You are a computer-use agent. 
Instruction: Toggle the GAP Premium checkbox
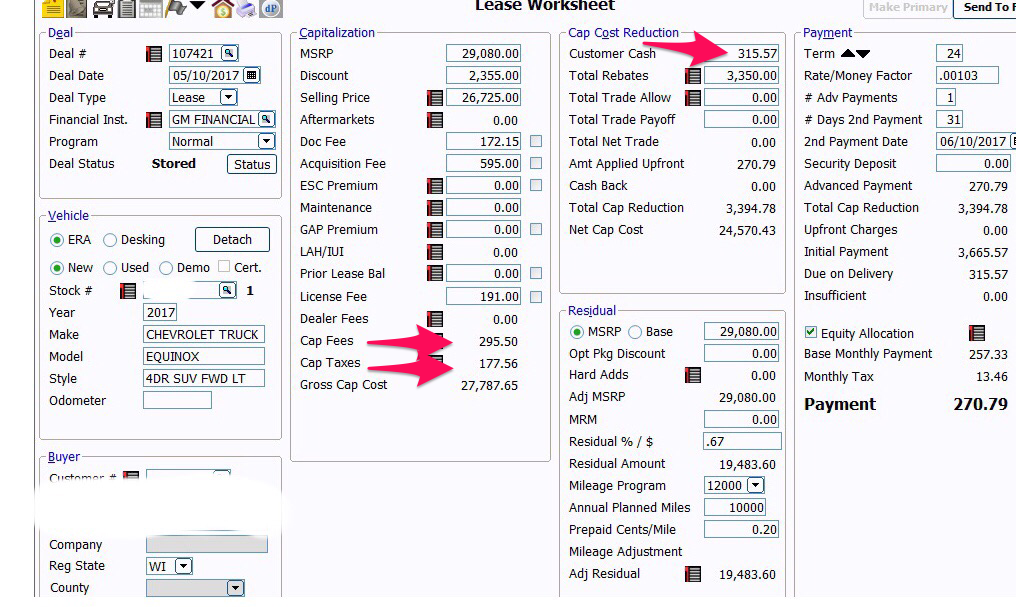pos(536,229)
